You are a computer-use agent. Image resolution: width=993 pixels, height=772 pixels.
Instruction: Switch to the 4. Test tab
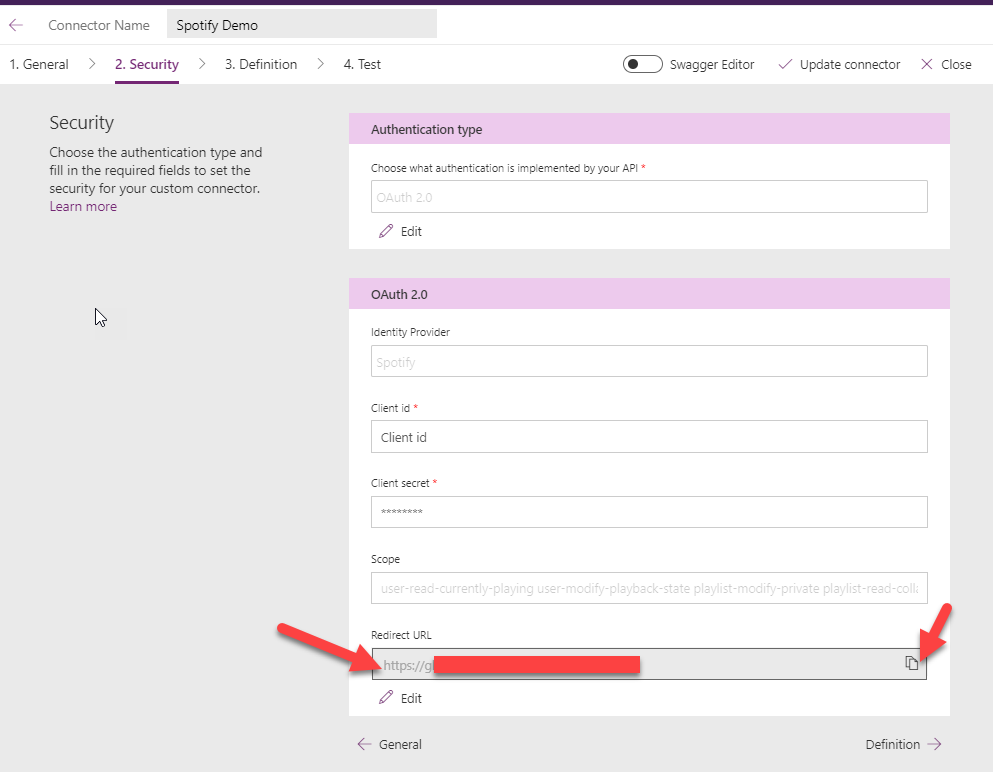[362, 64]
